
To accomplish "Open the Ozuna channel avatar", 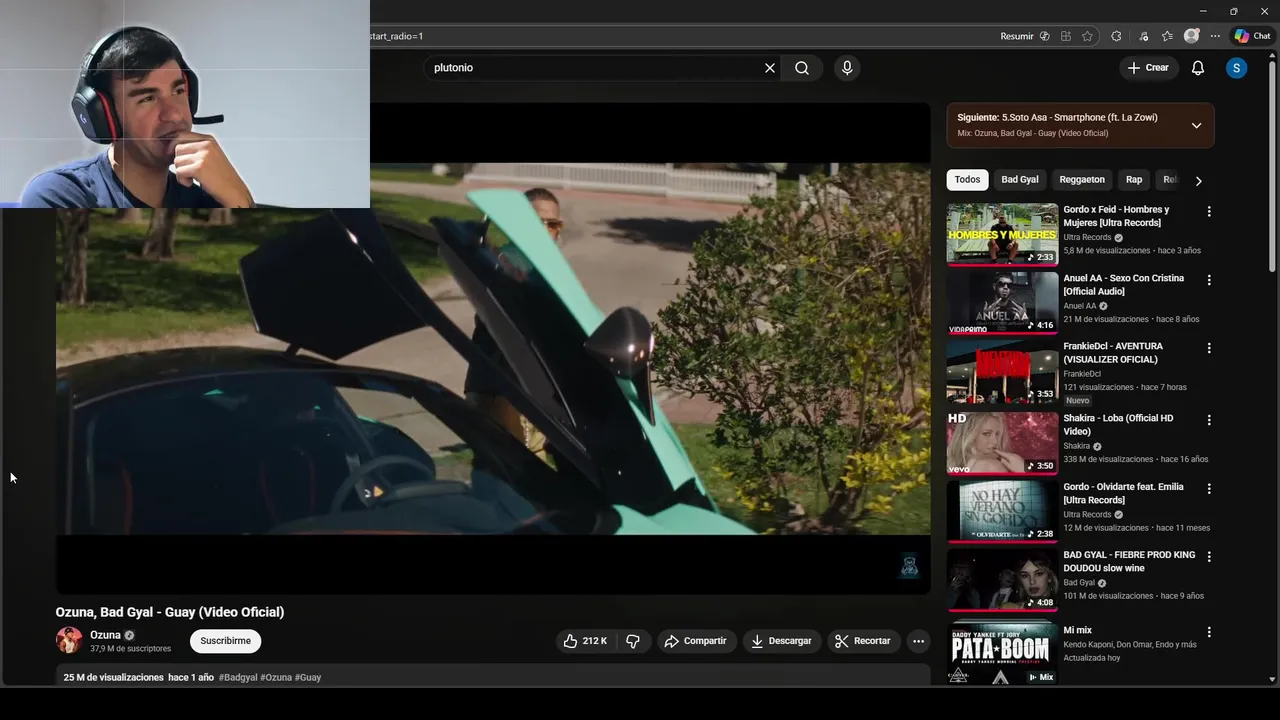I will click(x=69, y=640).
